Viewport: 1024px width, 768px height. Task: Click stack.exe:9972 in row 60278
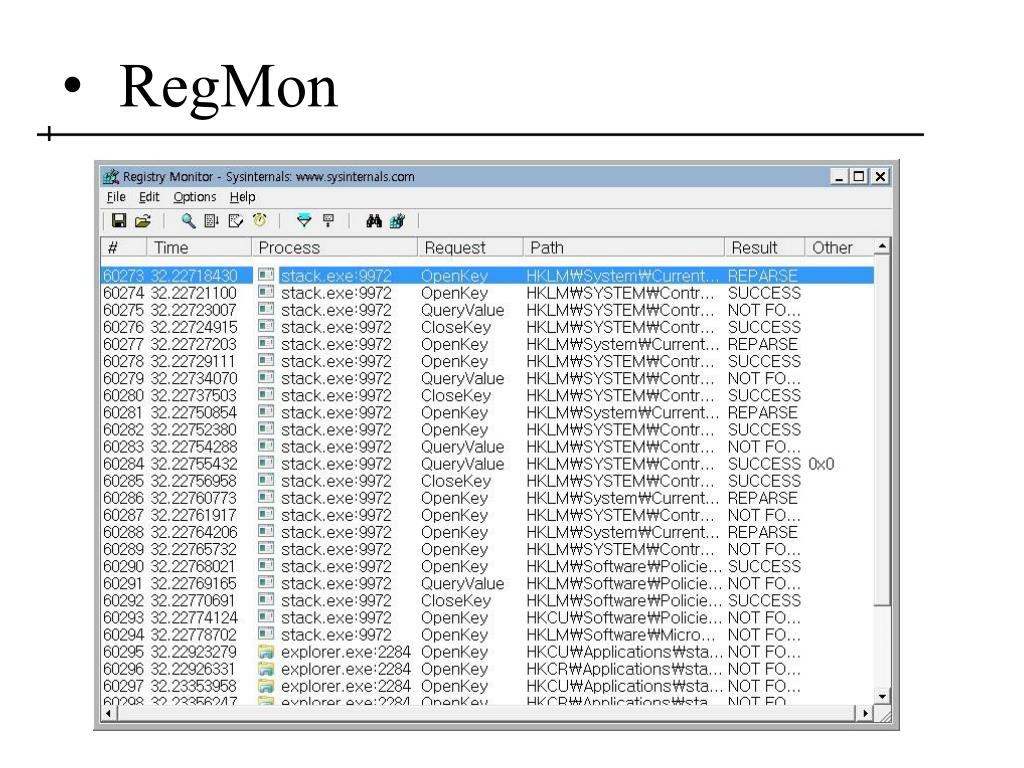pyautogui.click(x=336, y=360)
